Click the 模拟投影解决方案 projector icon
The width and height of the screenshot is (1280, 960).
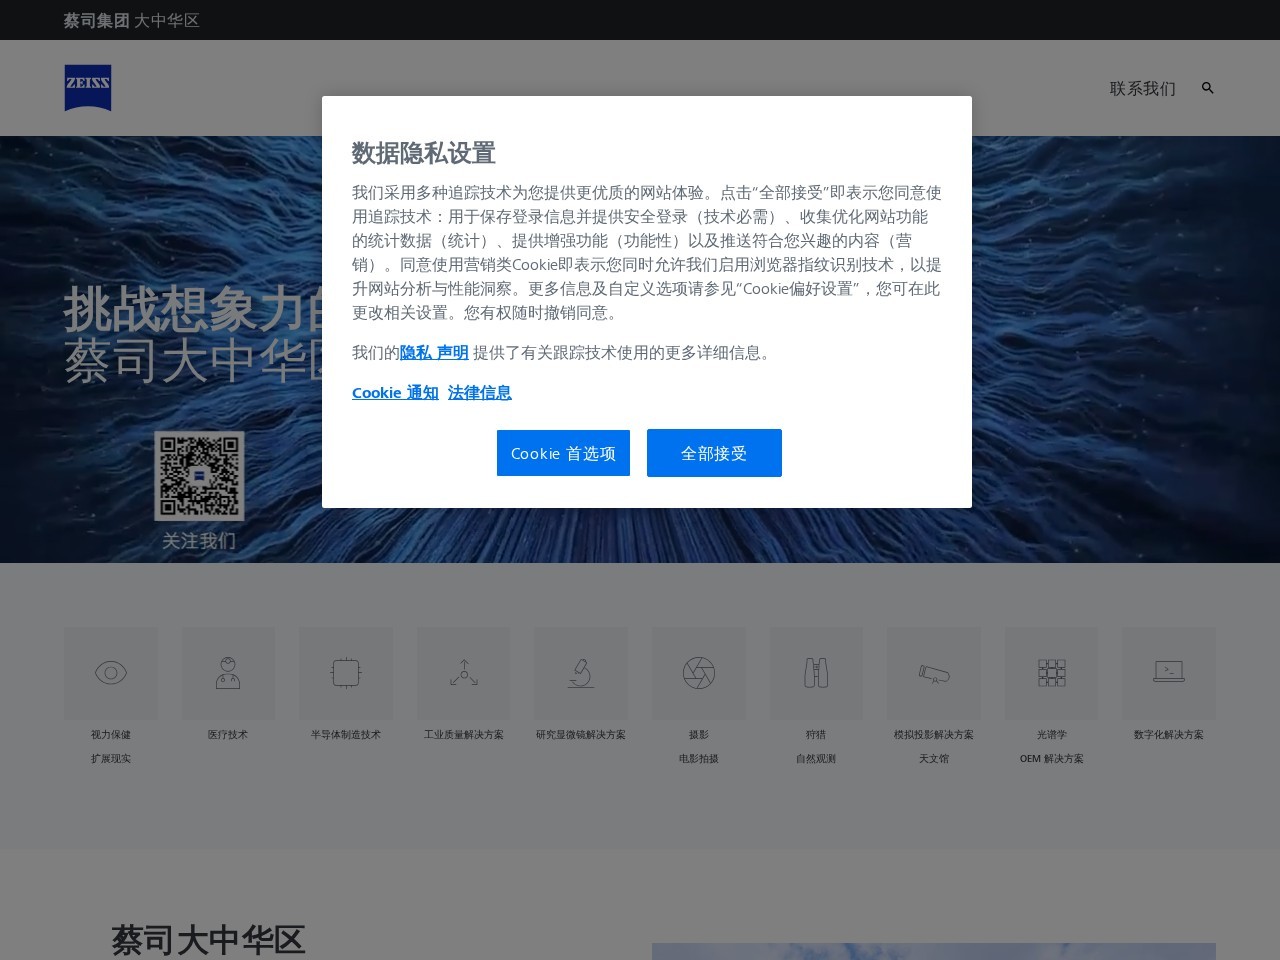[934, 673]
